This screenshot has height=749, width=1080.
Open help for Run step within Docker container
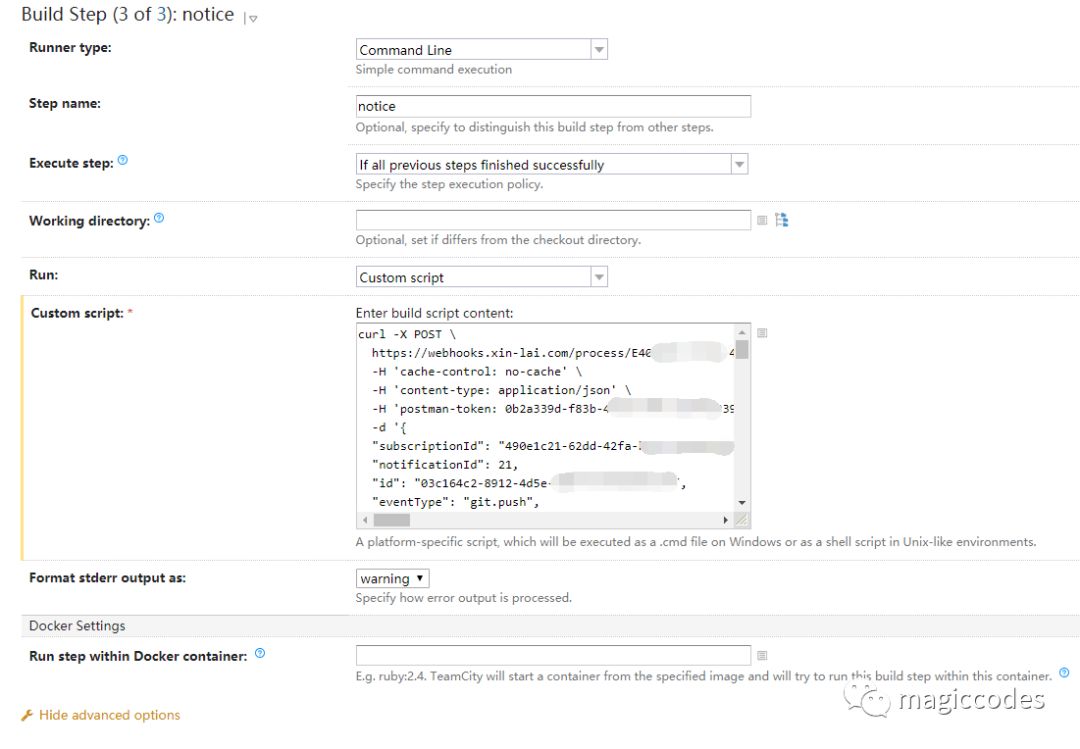tap(260, 653)
